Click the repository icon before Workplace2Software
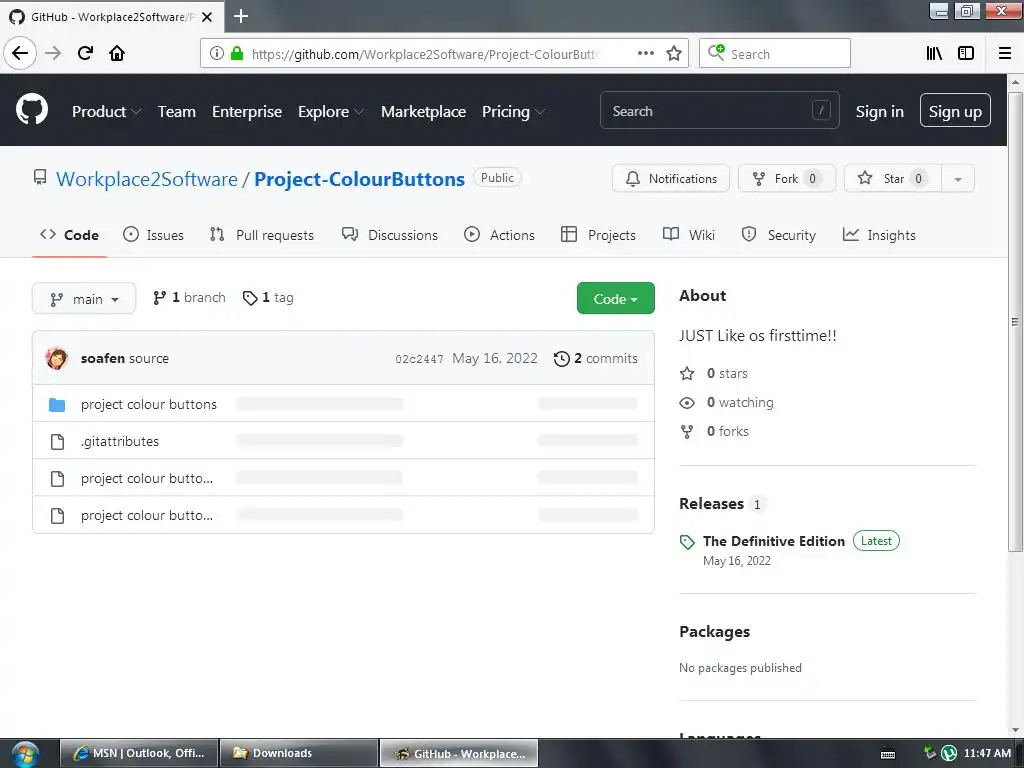This screenshot has width=1024, height=768. [40, 178]
